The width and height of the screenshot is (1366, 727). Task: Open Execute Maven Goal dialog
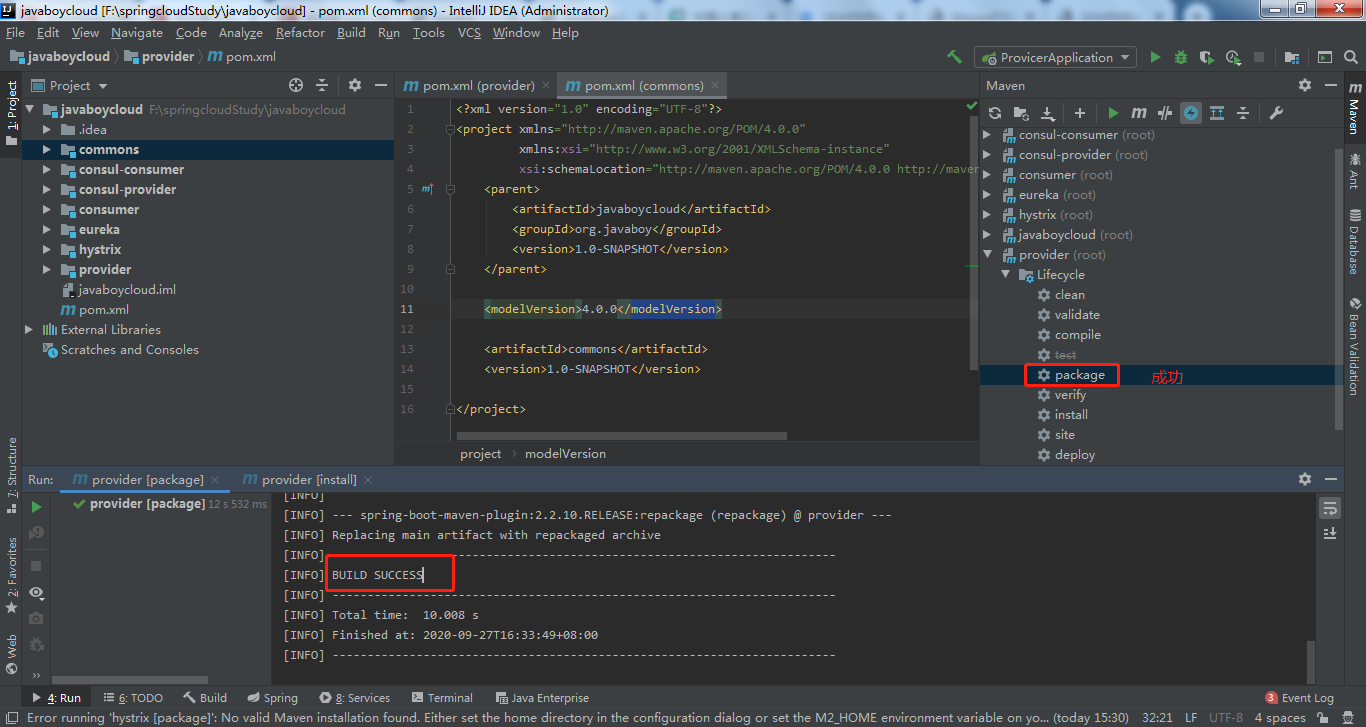coord(1139,113)
